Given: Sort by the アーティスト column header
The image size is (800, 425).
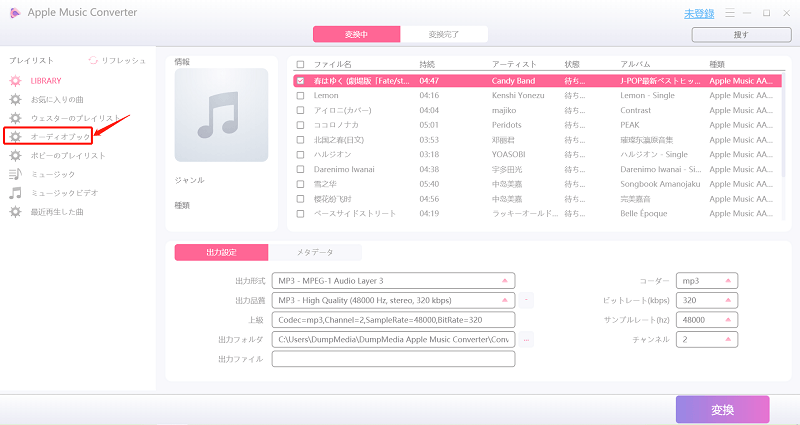Looking at the screenshot, I should (514, 64).
